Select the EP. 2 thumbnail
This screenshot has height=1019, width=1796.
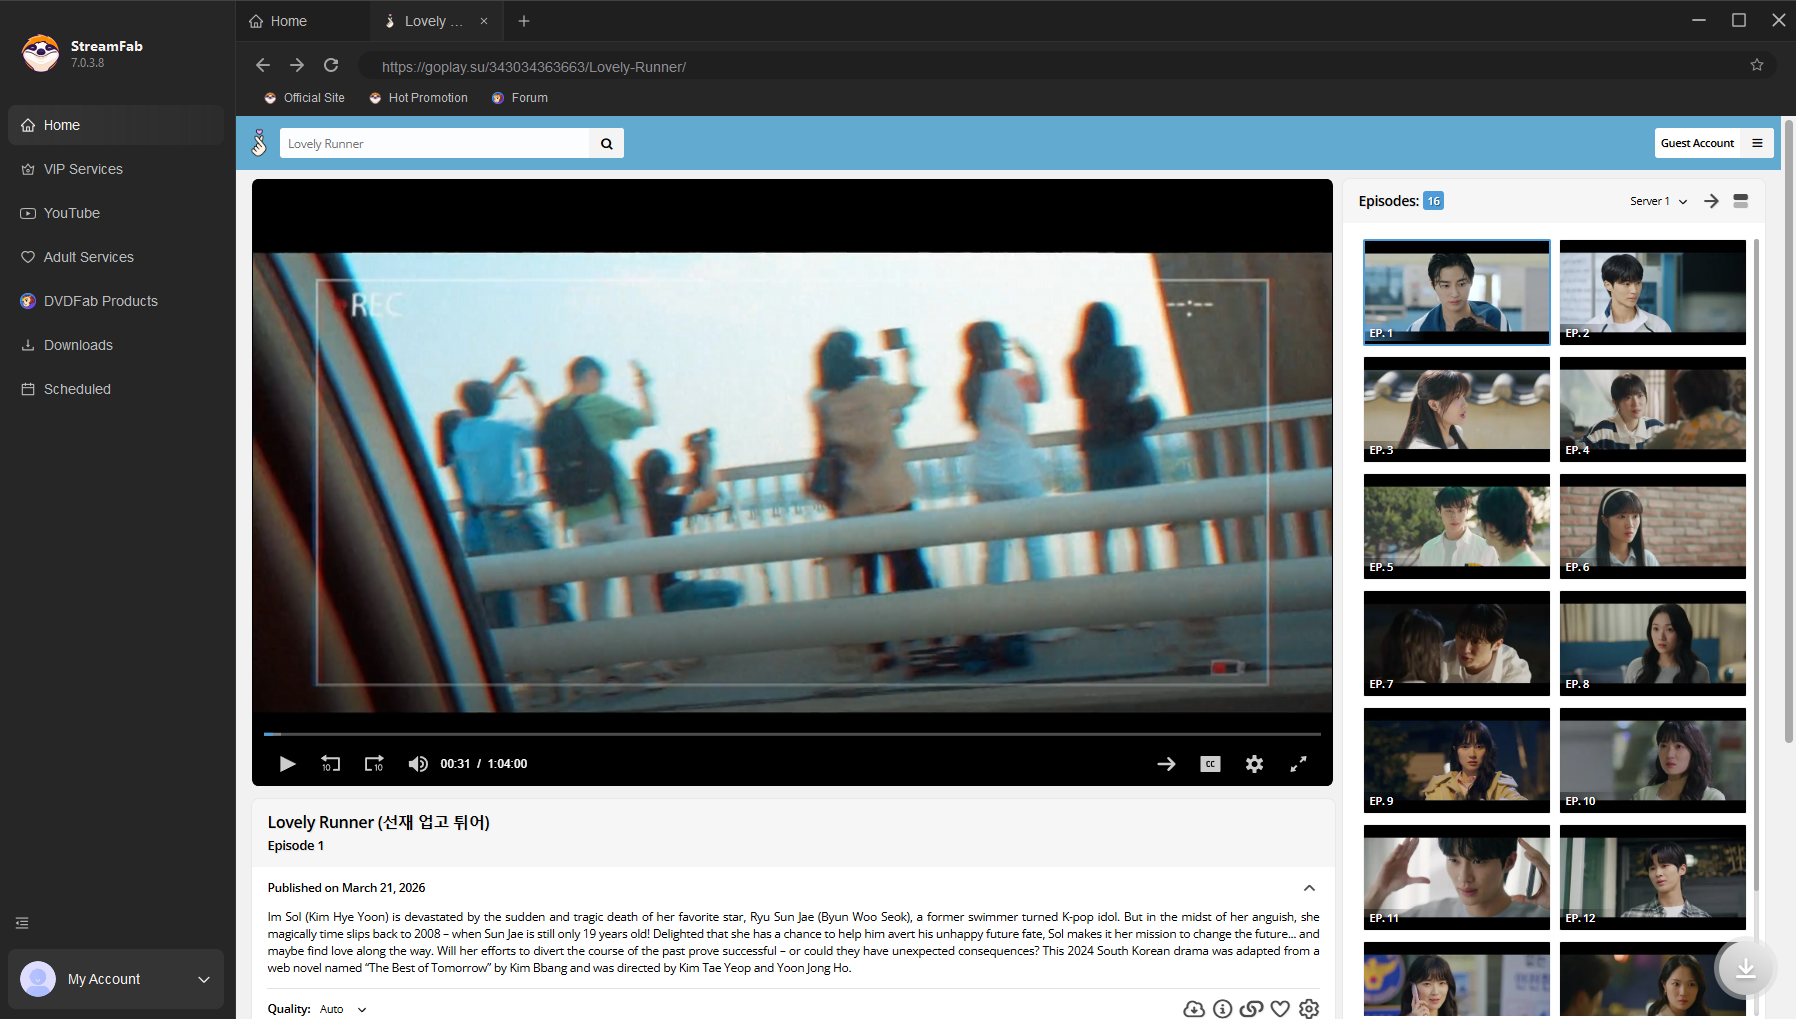click(1653, 292)
